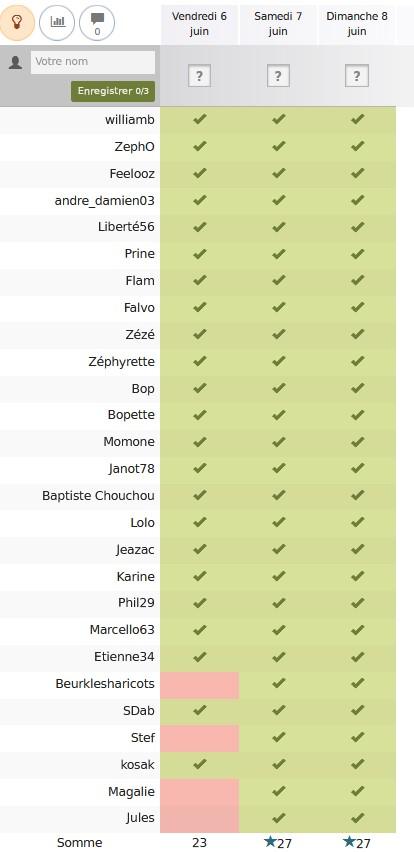The width and height of the screenshot is (414, 852).
Task: Toggle your vote for Vendredi 6 juin
Action: (x=199, y=76)
